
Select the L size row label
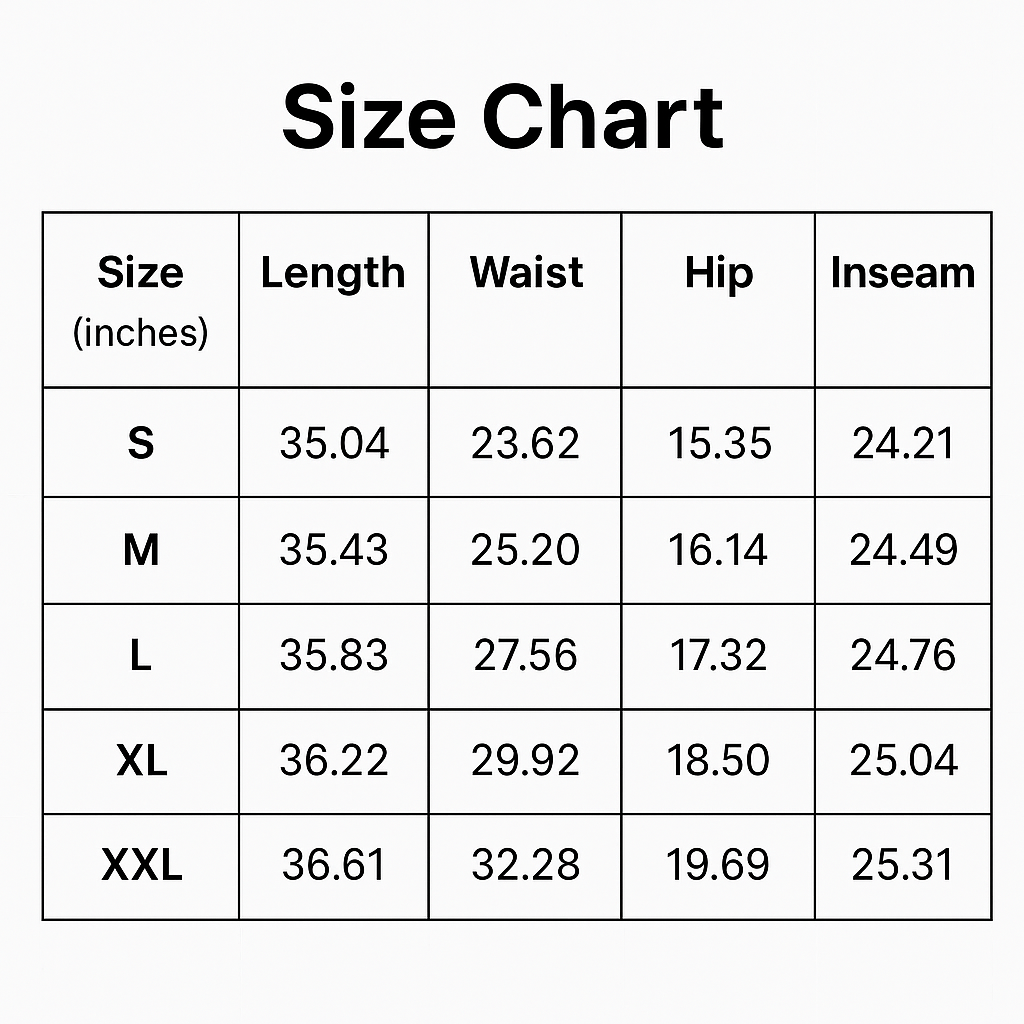[141, 656]
